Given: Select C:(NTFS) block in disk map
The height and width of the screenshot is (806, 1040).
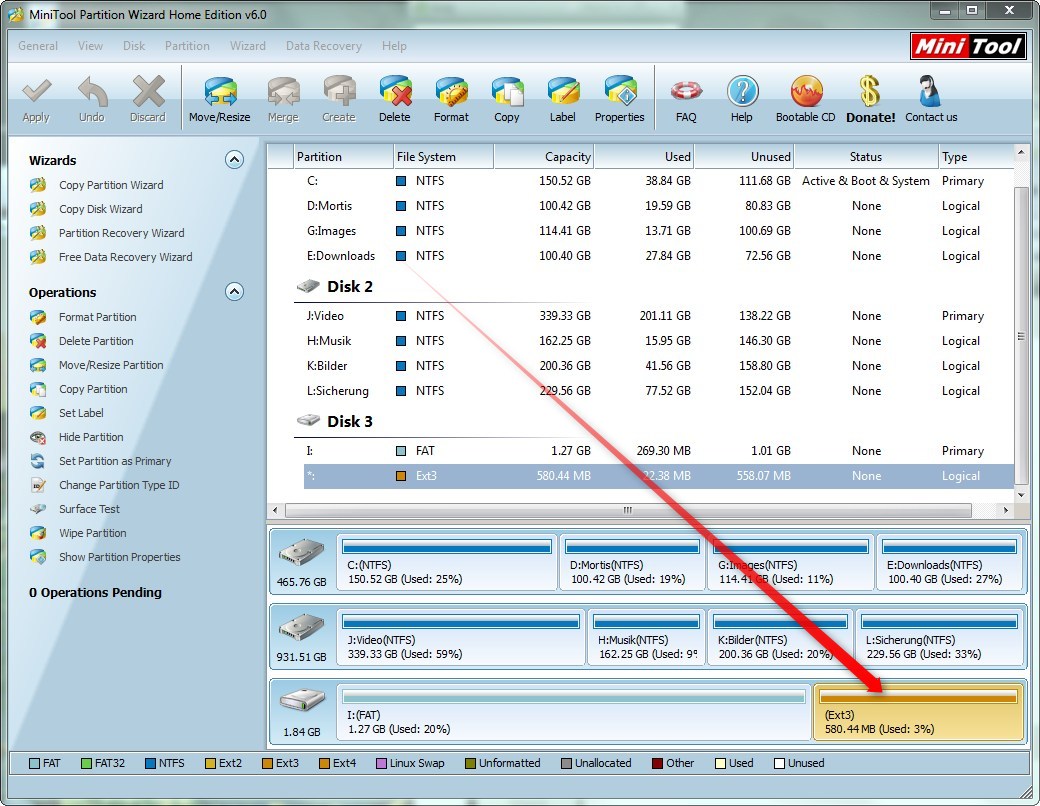Looking at the screenshot, I should (446, 563).
